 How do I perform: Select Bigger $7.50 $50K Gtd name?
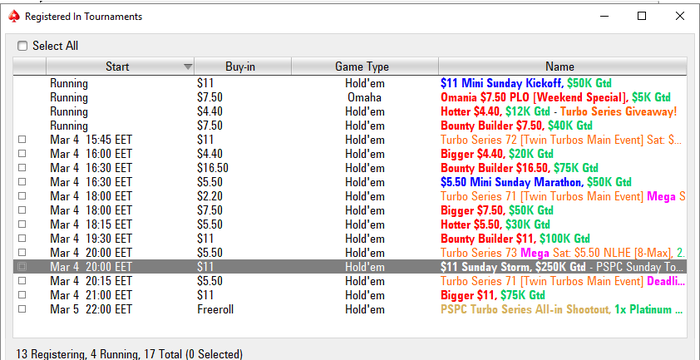tap(497, 210)
